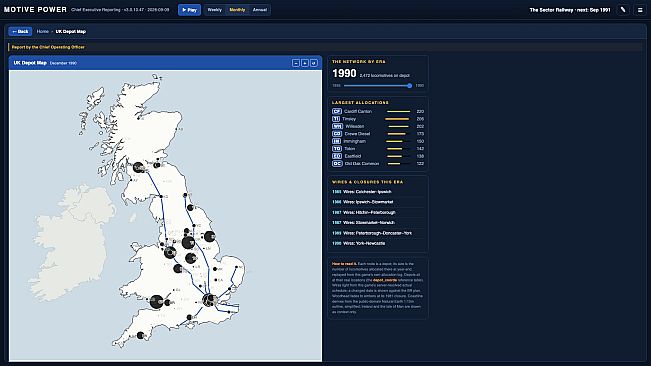Screen dimensions: 651x366
Task: Click the 1990 year heading
Action: pyautogui.click(x=344, y=73)
